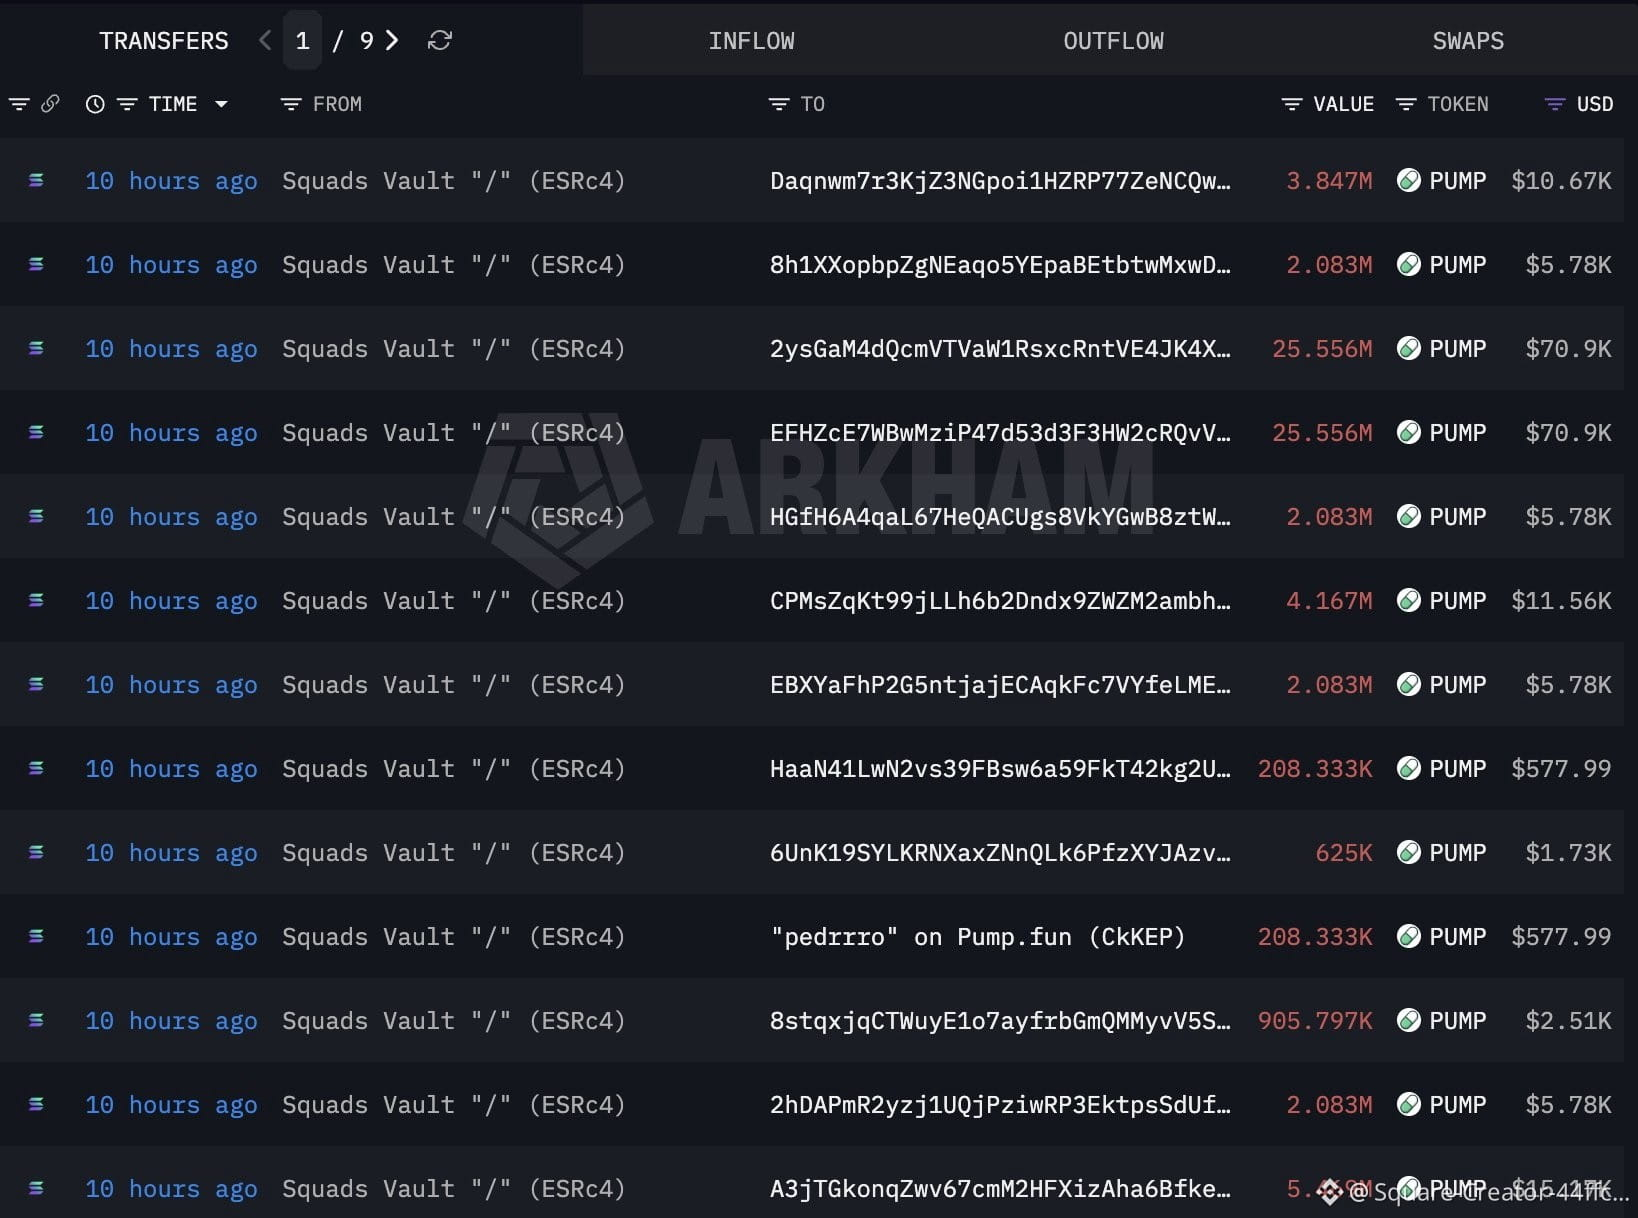Select the 3.847M value cell
Image resolution: width=1638 pixels, height=1218 pixels.
pyautogui.click(x=1329, y=181)
